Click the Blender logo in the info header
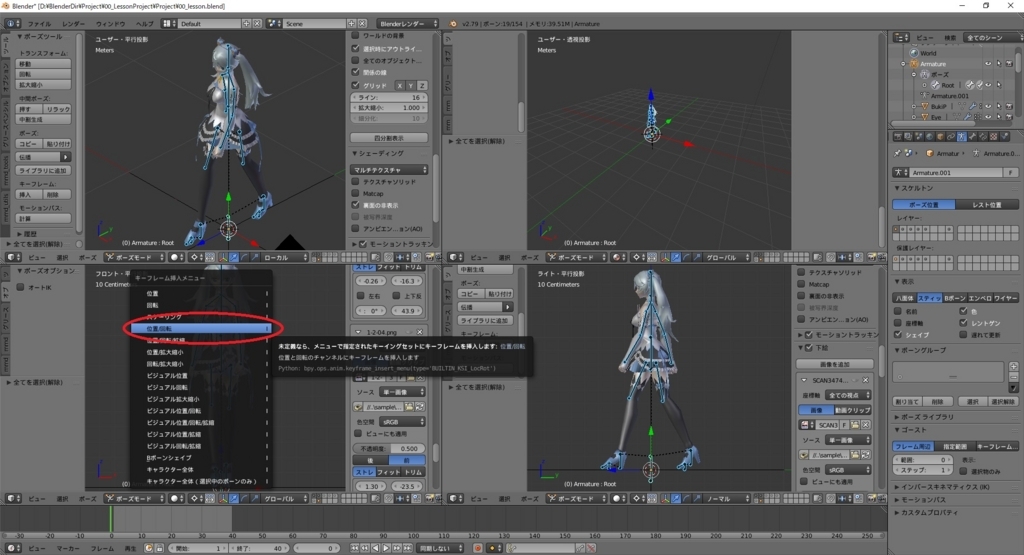Image resolution: width=1024 pixels, height=555 pixels. pos(453,24)
